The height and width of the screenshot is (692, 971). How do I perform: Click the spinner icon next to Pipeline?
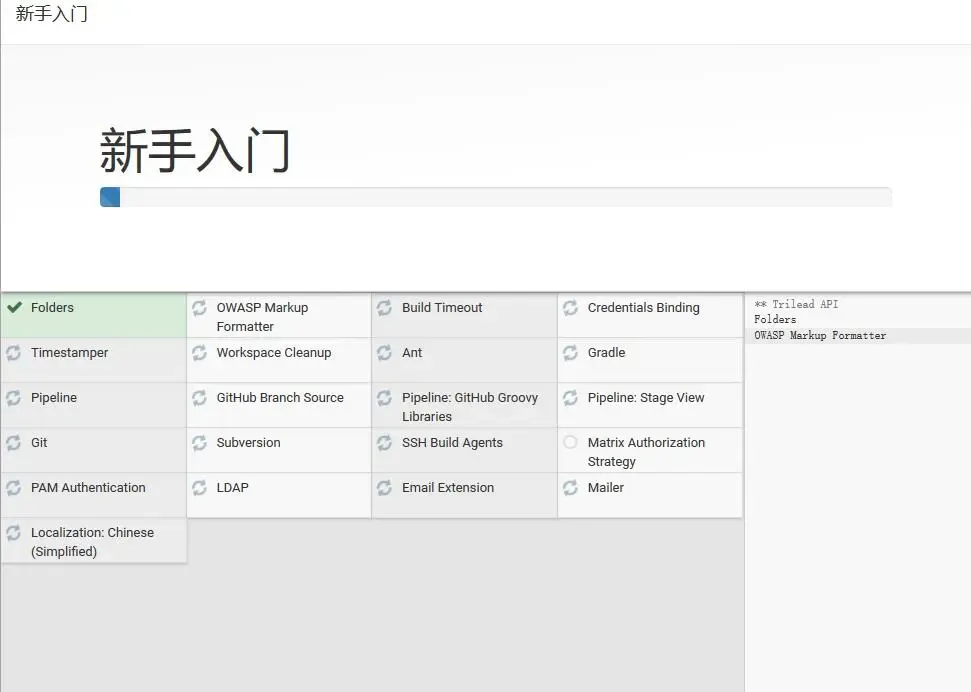(13, 397)
